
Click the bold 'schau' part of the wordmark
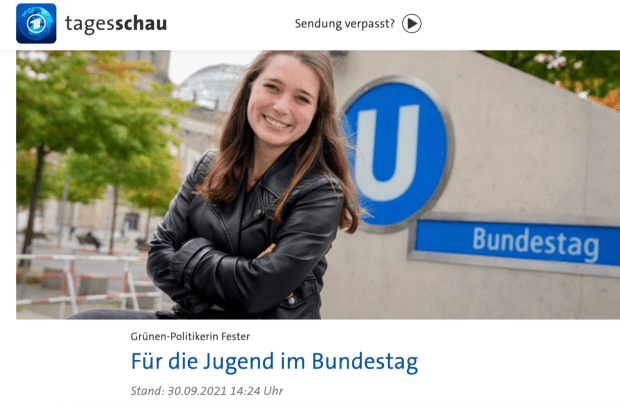[141, 24]
